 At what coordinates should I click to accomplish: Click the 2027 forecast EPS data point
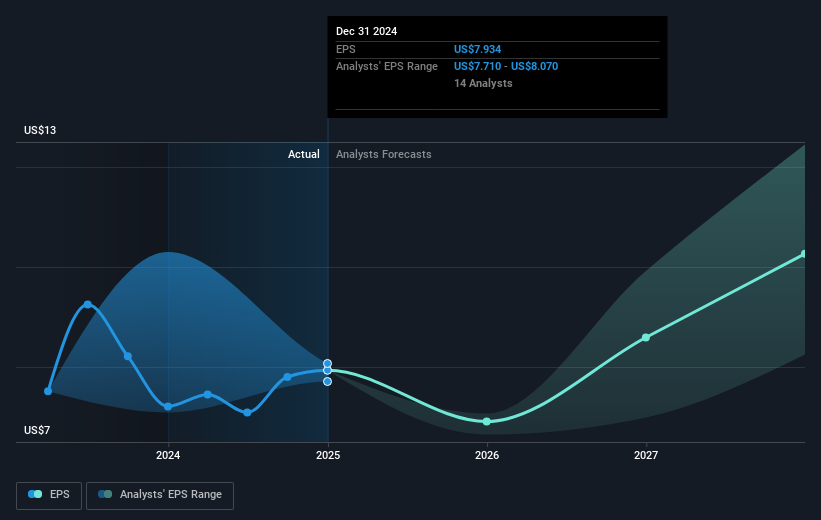pos(646,338)
